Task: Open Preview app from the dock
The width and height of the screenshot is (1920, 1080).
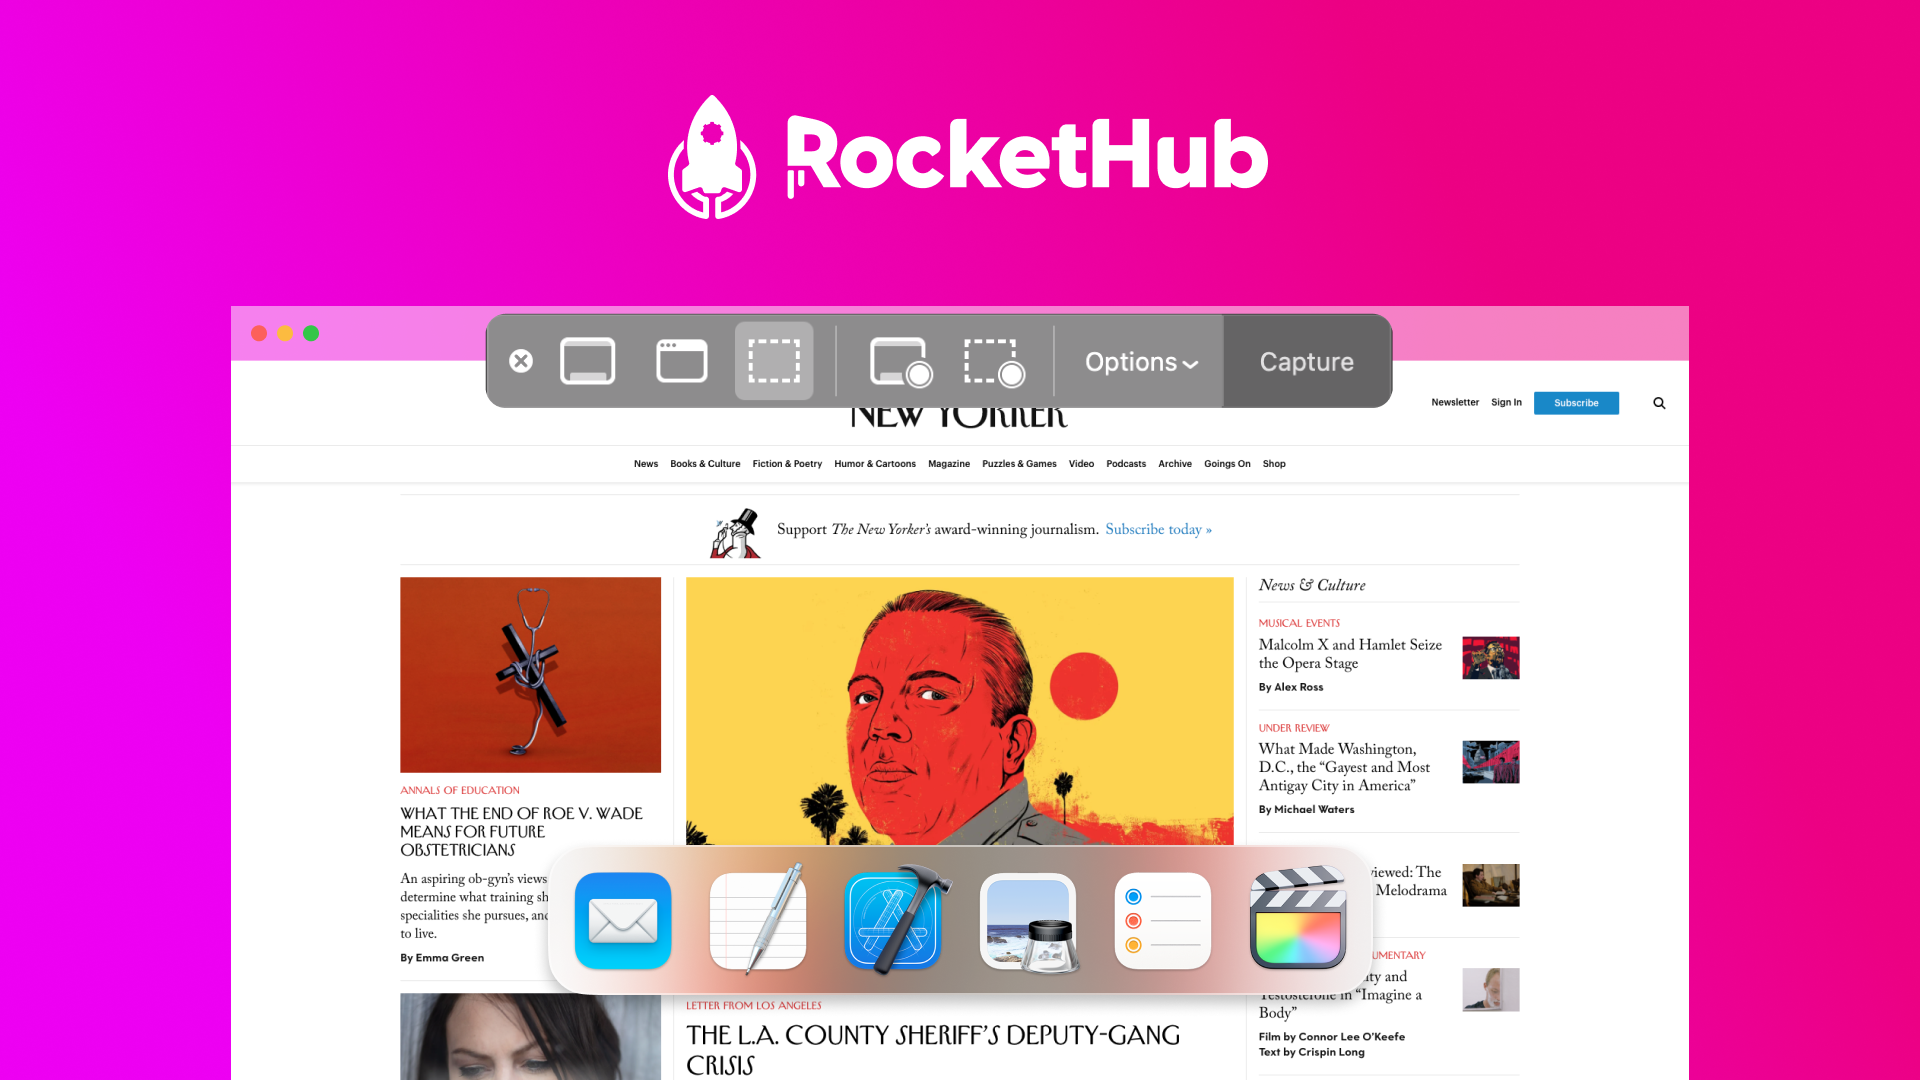Action: coord(1027,920)
